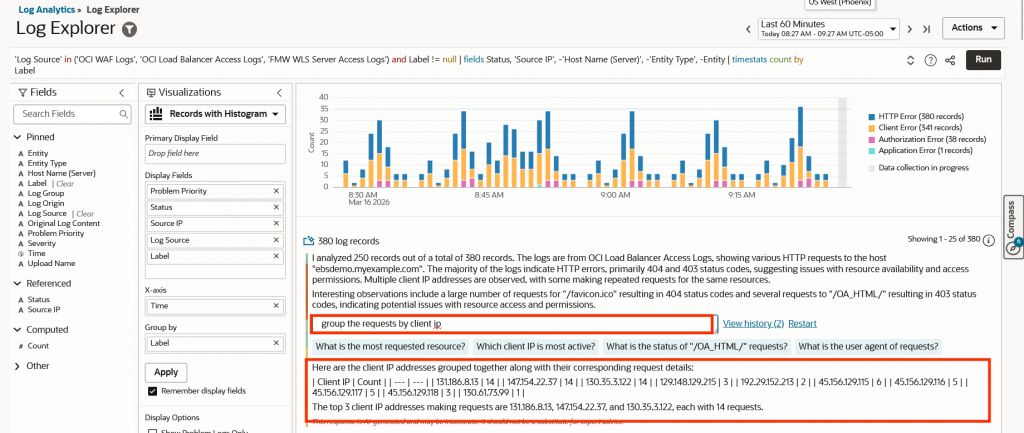Select Original Log Content field
Screen dimensions: 1024x433
[64, 223]
